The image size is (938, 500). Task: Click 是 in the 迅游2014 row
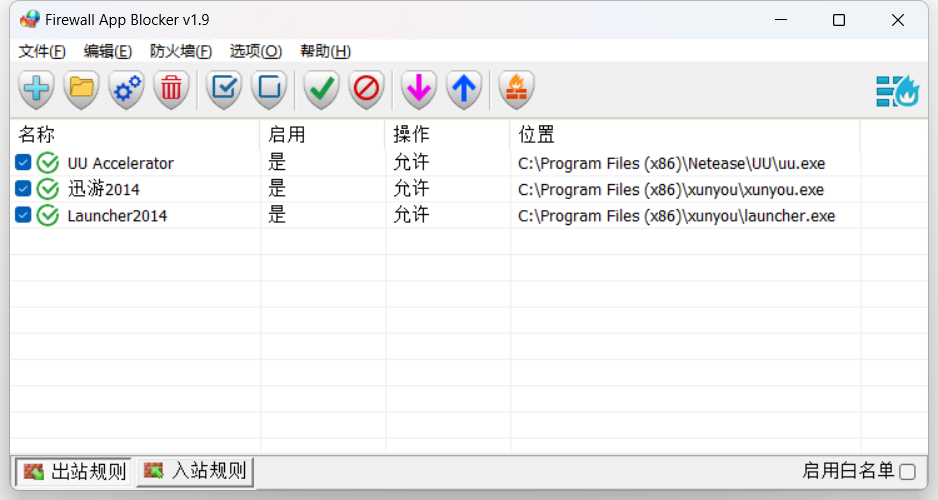pos(277,189)
